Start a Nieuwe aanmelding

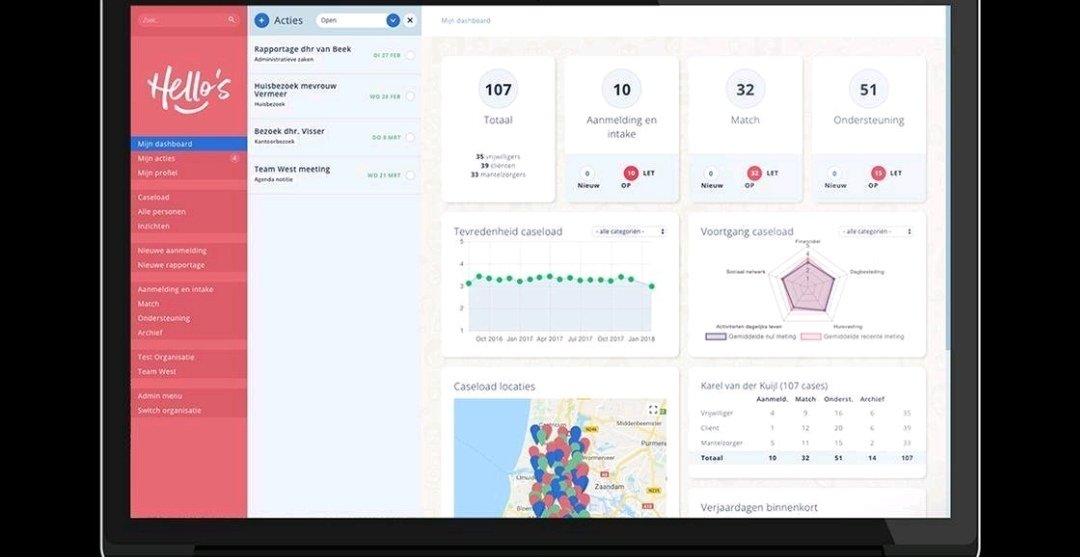172,251
